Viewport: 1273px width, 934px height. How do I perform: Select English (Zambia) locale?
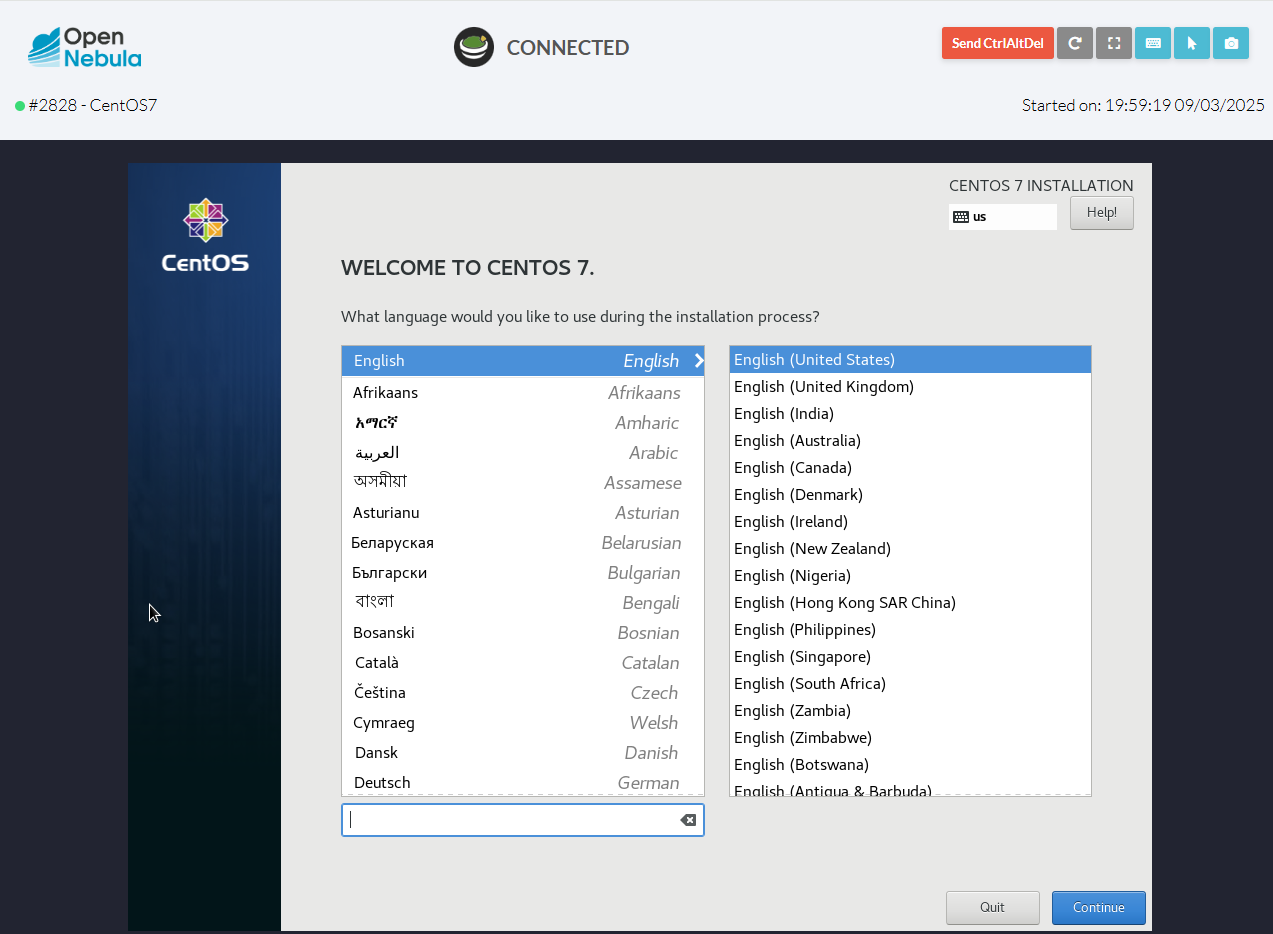point(910,711)
